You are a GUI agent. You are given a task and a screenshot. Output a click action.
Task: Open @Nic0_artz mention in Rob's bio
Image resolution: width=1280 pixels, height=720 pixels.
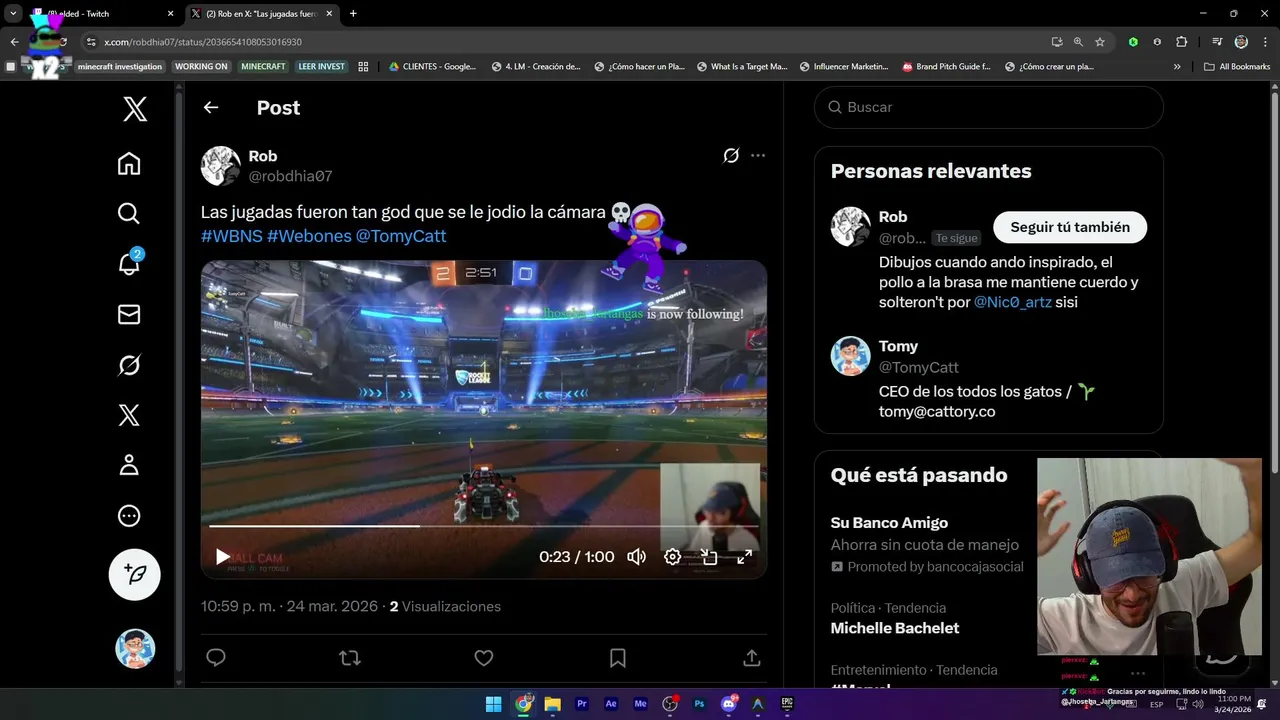[x=1012, y=302]
